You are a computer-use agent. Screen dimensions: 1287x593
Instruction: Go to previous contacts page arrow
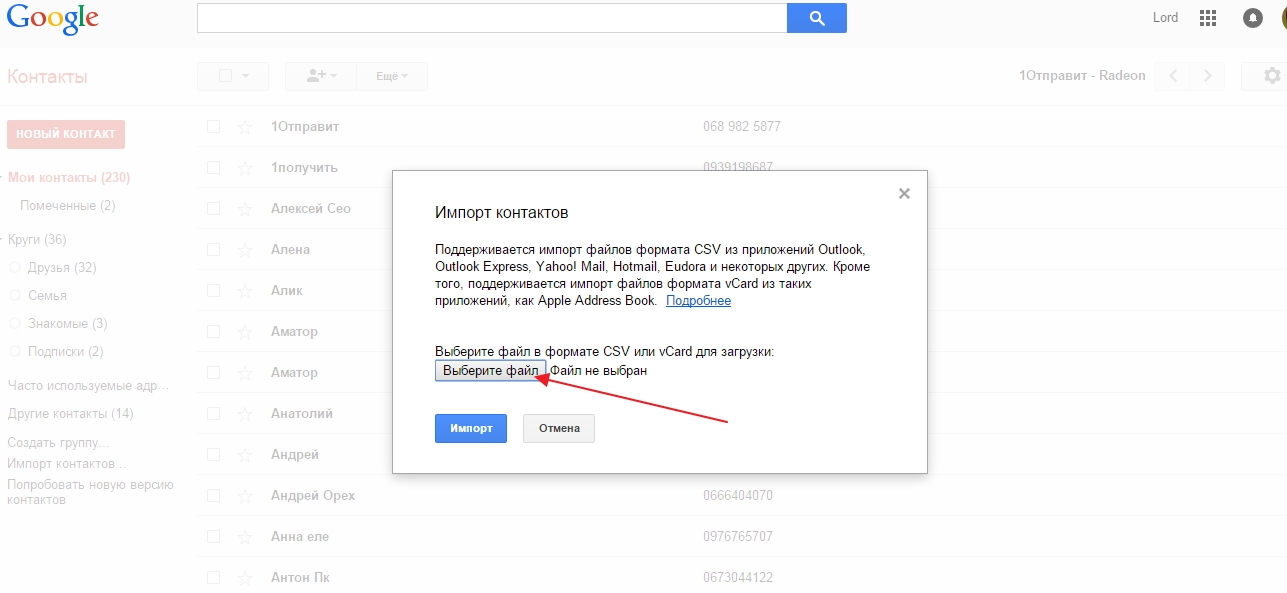pyautogui.click(x=1173, y=76)
